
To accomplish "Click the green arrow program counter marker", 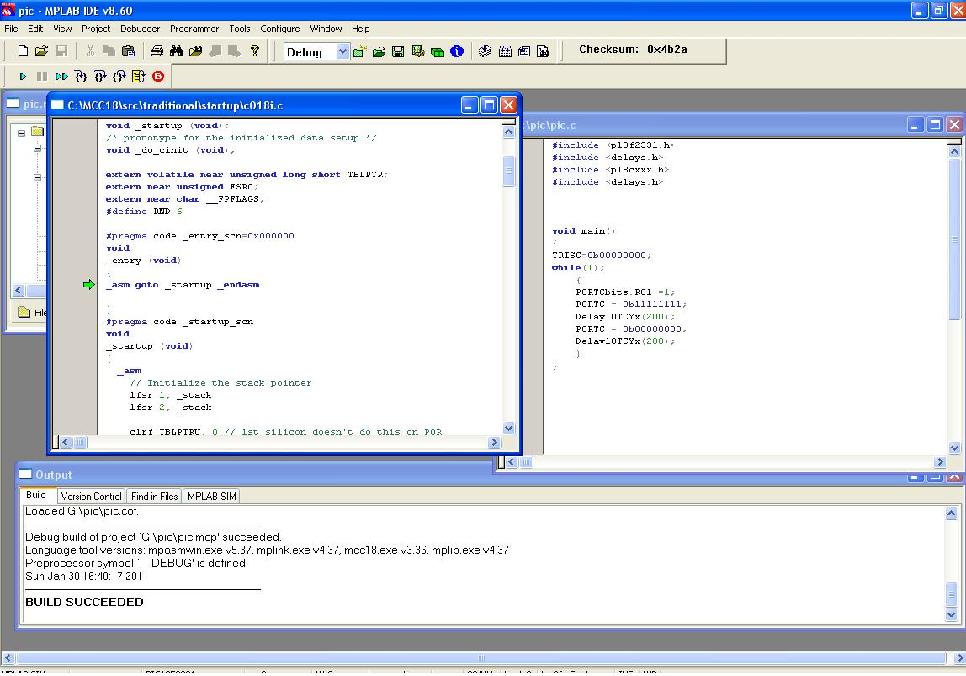I will coord(89,285).
